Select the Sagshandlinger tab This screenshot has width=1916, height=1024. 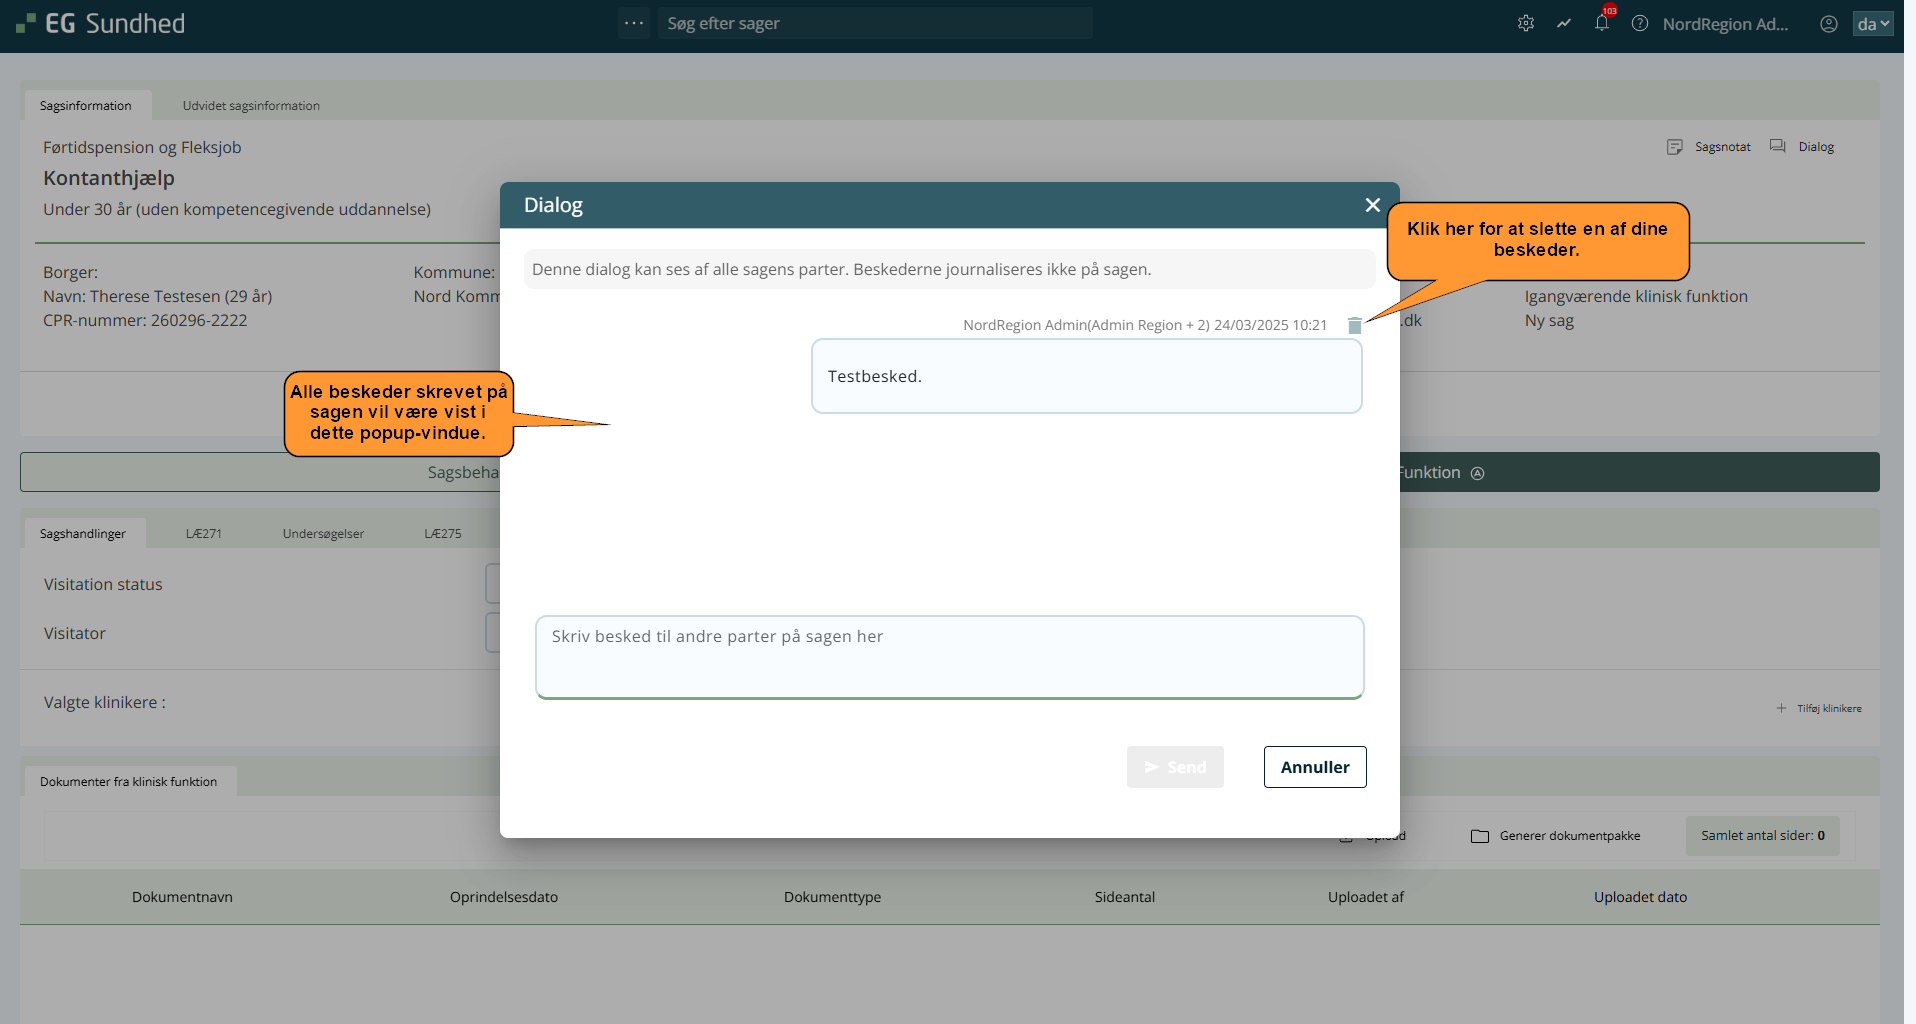tap(83, 534)
